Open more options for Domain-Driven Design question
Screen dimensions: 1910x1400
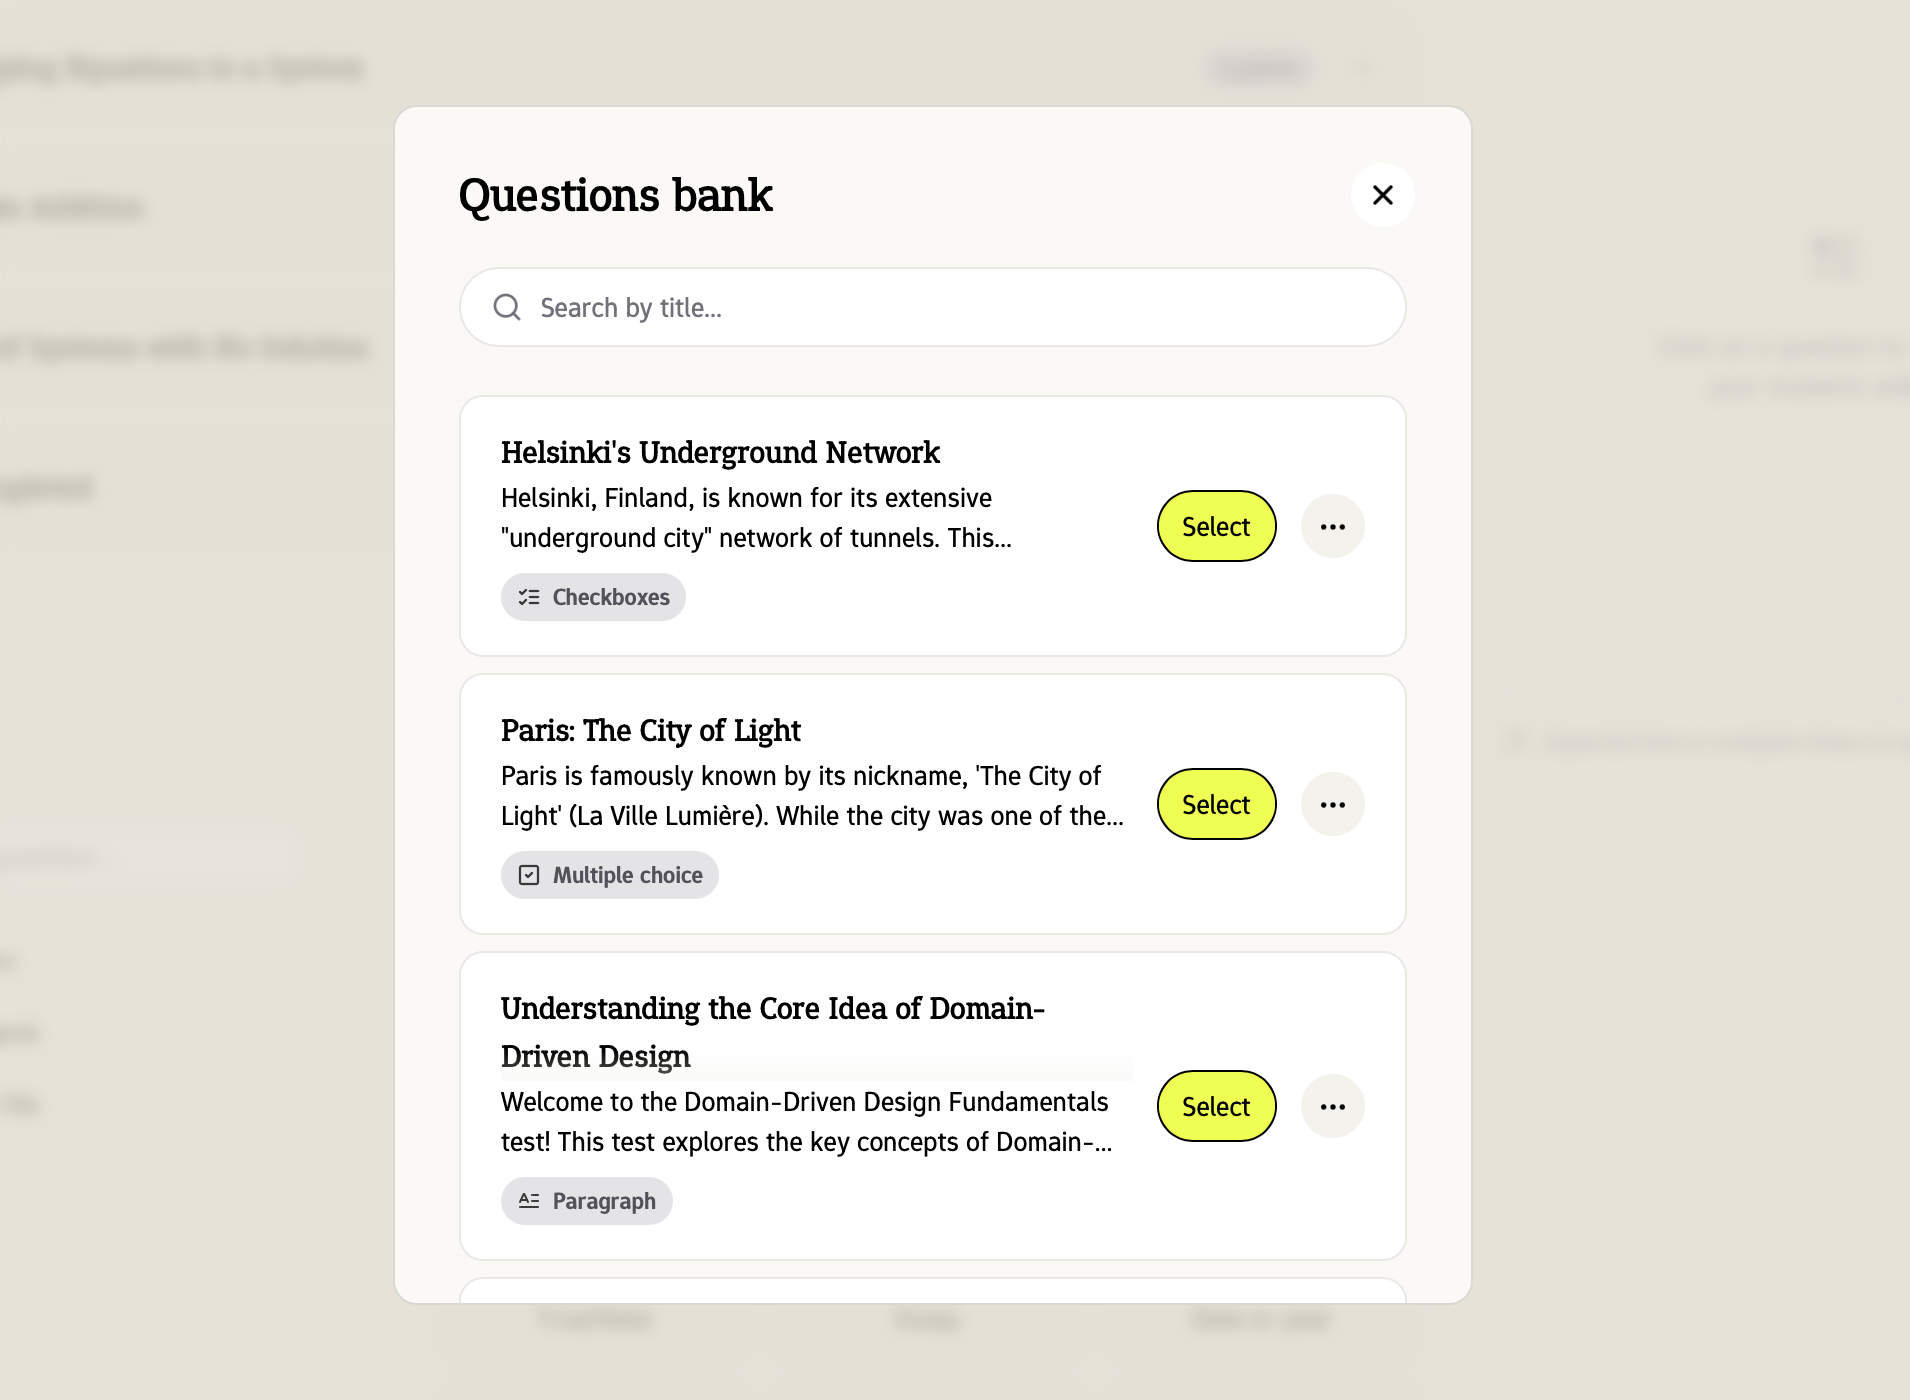(x=1332, y=1106)
